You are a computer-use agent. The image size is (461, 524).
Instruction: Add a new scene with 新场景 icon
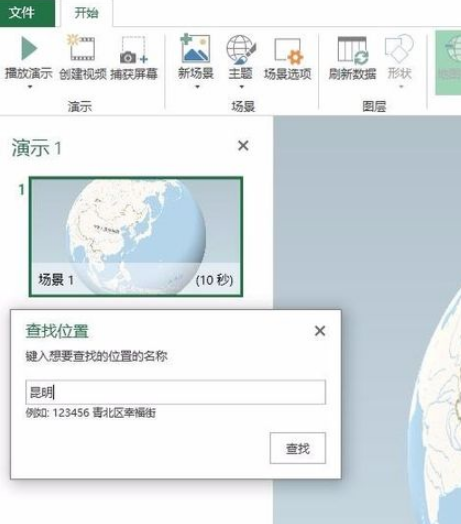click(x=195, y=49)
